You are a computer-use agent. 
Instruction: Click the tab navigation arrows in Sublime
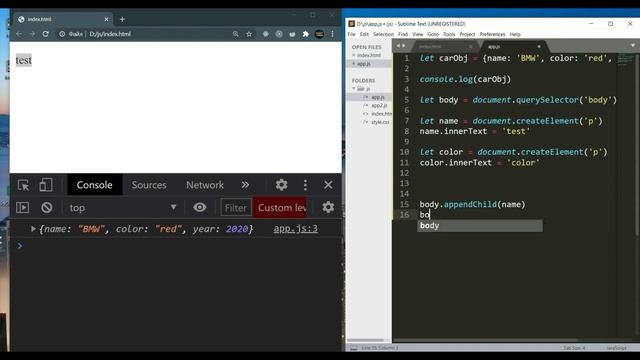(x=401, y=46)
